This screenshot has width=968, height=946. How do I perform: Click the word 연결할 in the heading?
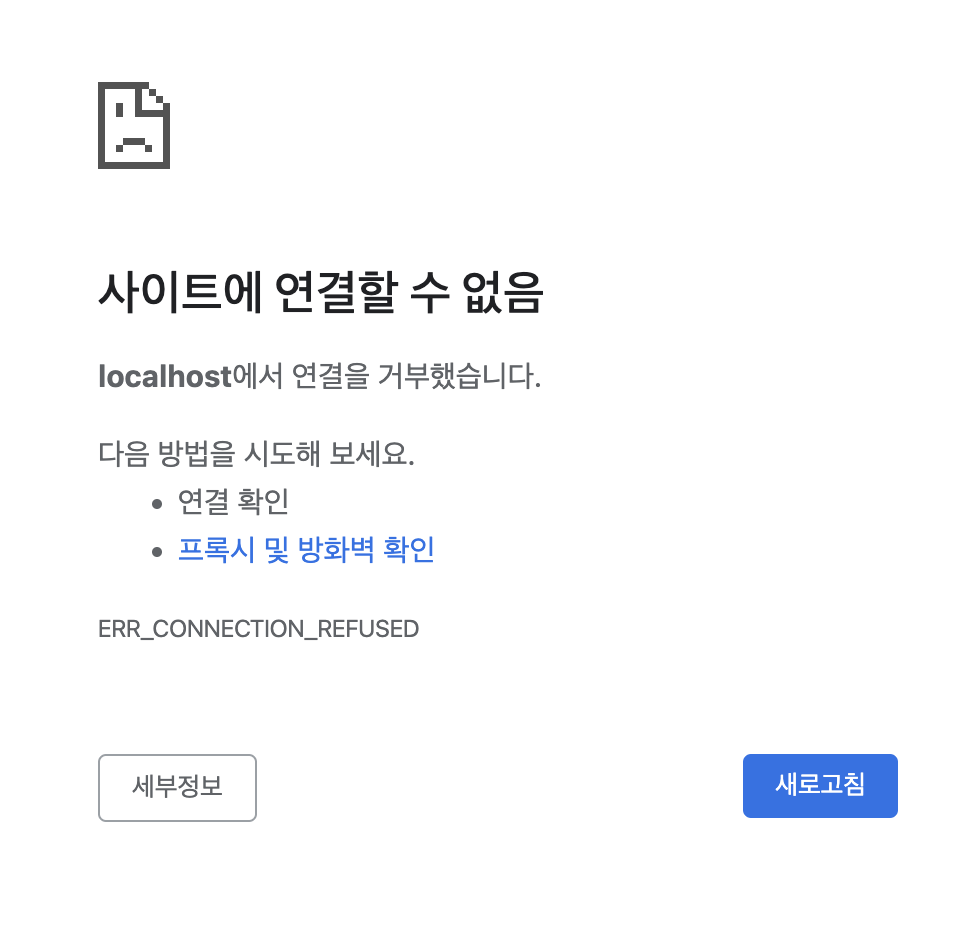[x=336, y=292]
